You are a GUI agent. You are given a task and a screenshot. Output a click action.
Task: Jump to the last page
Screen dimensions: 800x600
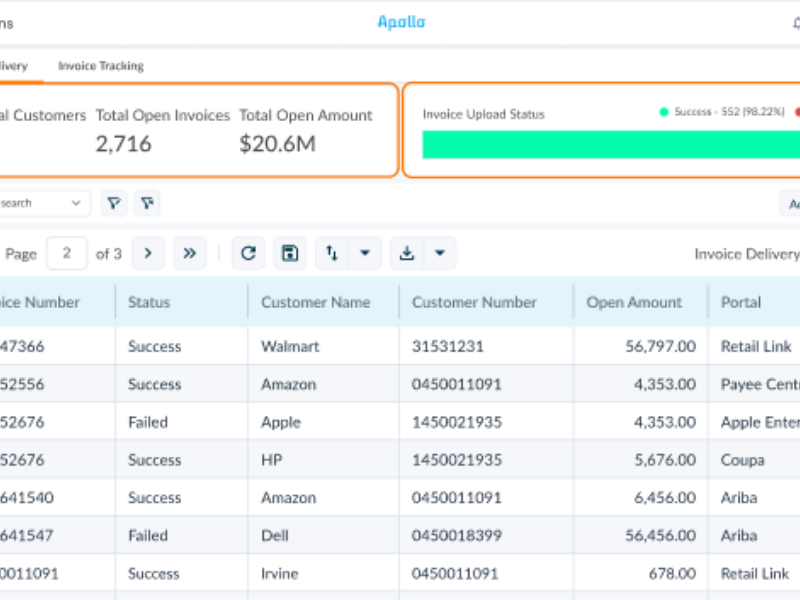(x=189, y=254)
